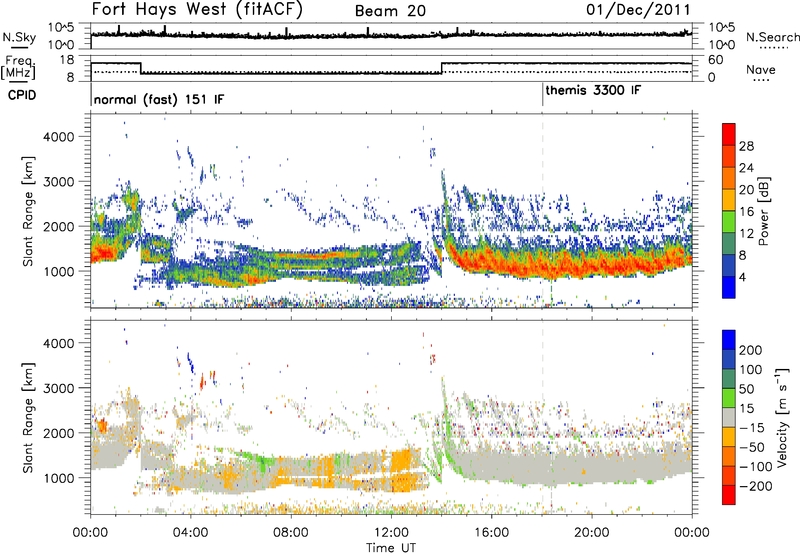Click the date '01/Dec/2011'
Screen dimensions: 800x554
[638, 10]
